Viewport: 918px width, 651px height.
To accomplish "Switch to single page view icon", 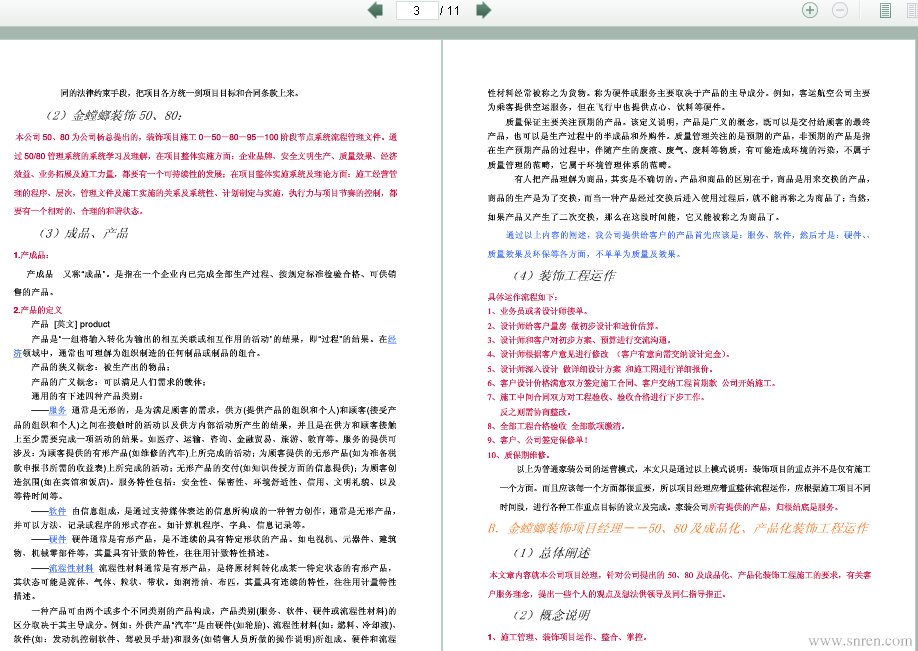I will [x=885, y=10].
